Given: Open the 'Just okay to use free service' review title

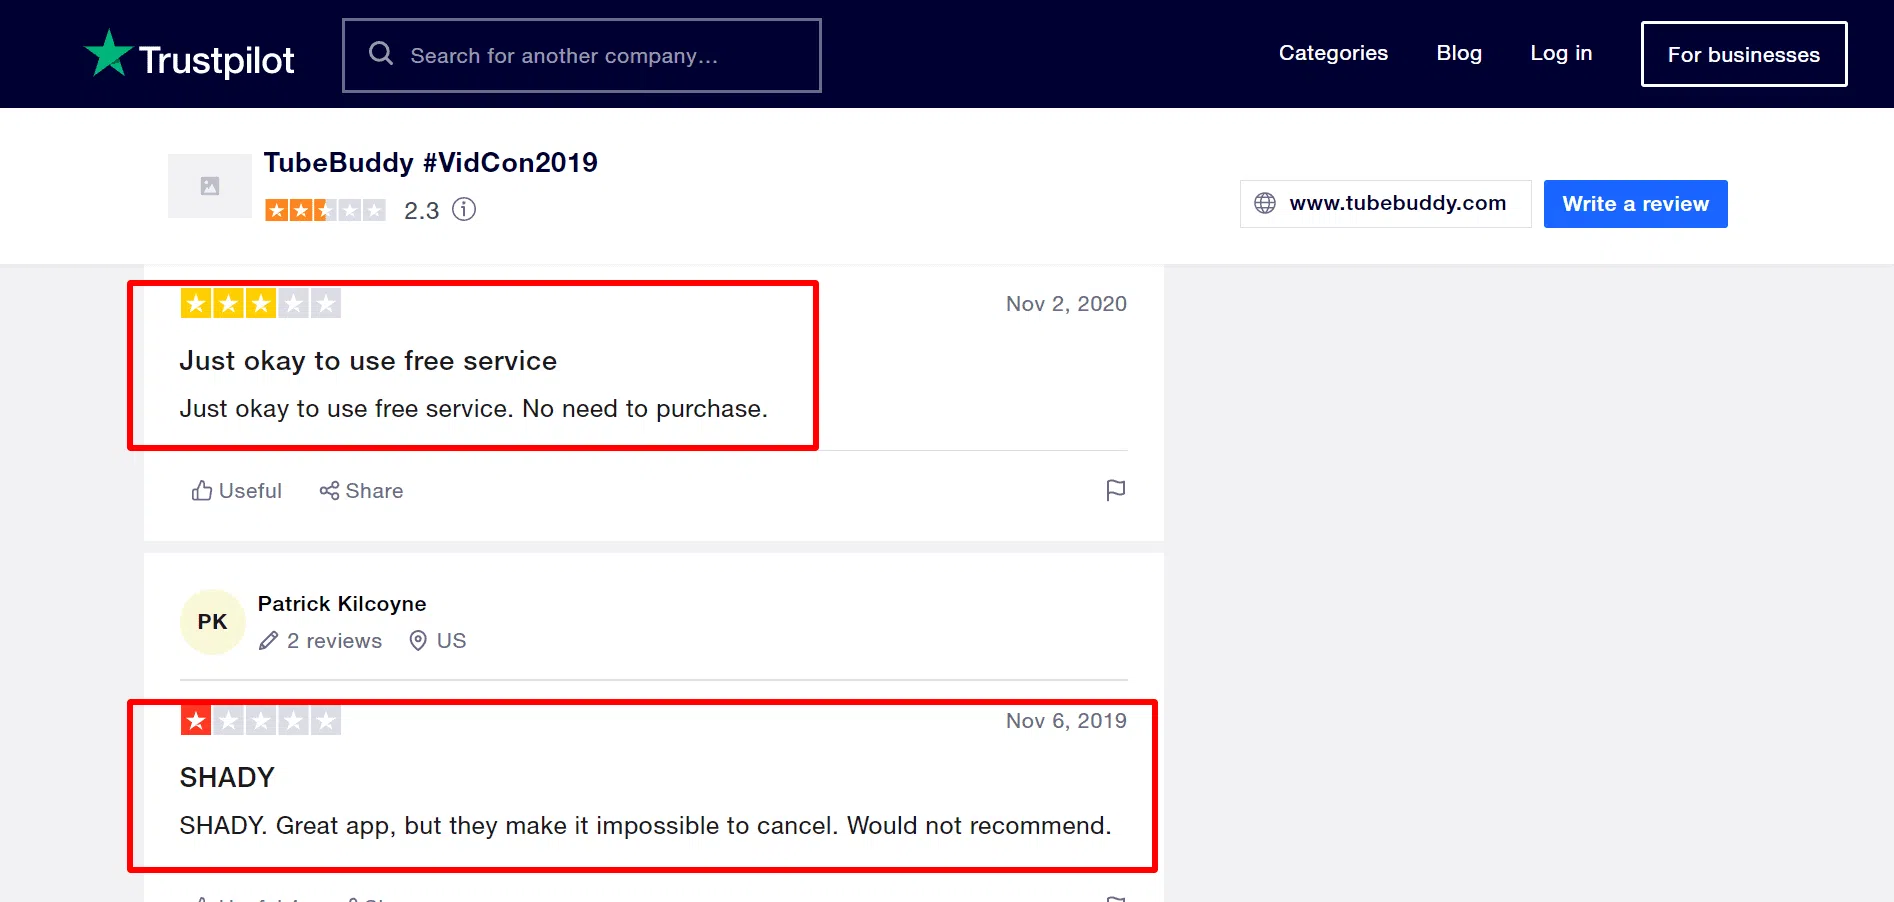Looking at the screenshot, I should 368,360.
